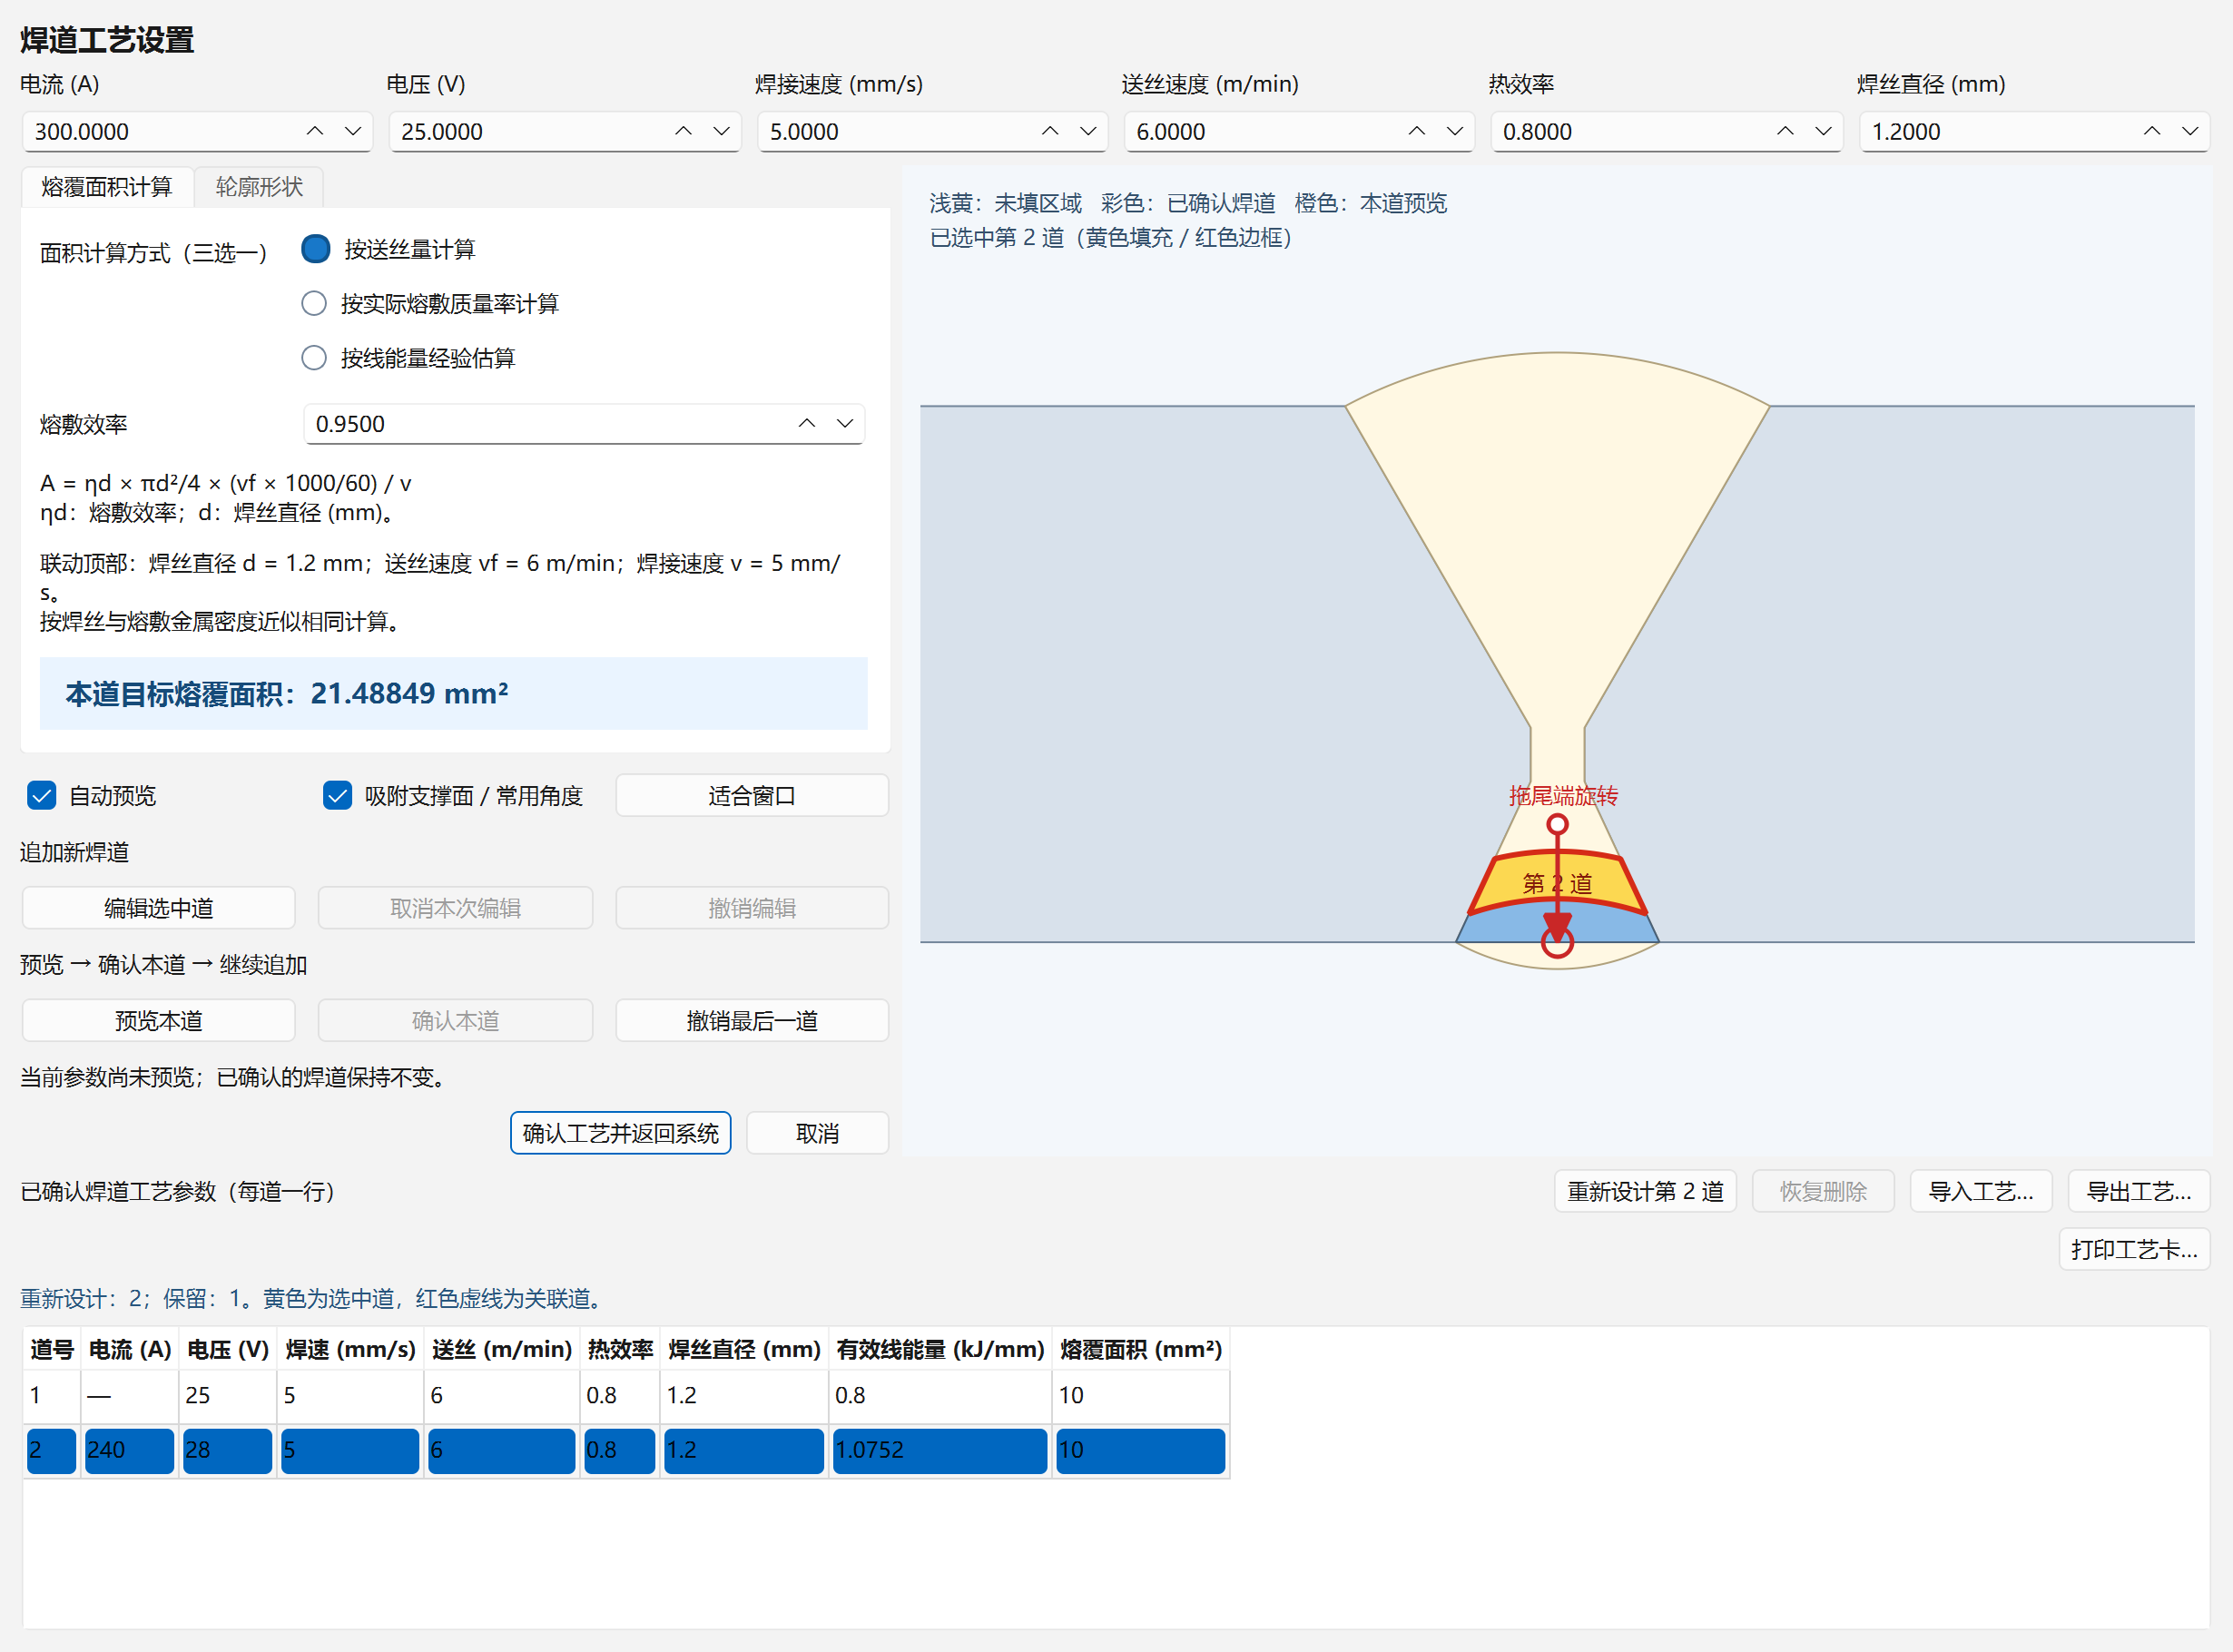Decrease 送丝速度 with its down arrow
Screen dimensions: 2233x1652
coord(1455,131)
